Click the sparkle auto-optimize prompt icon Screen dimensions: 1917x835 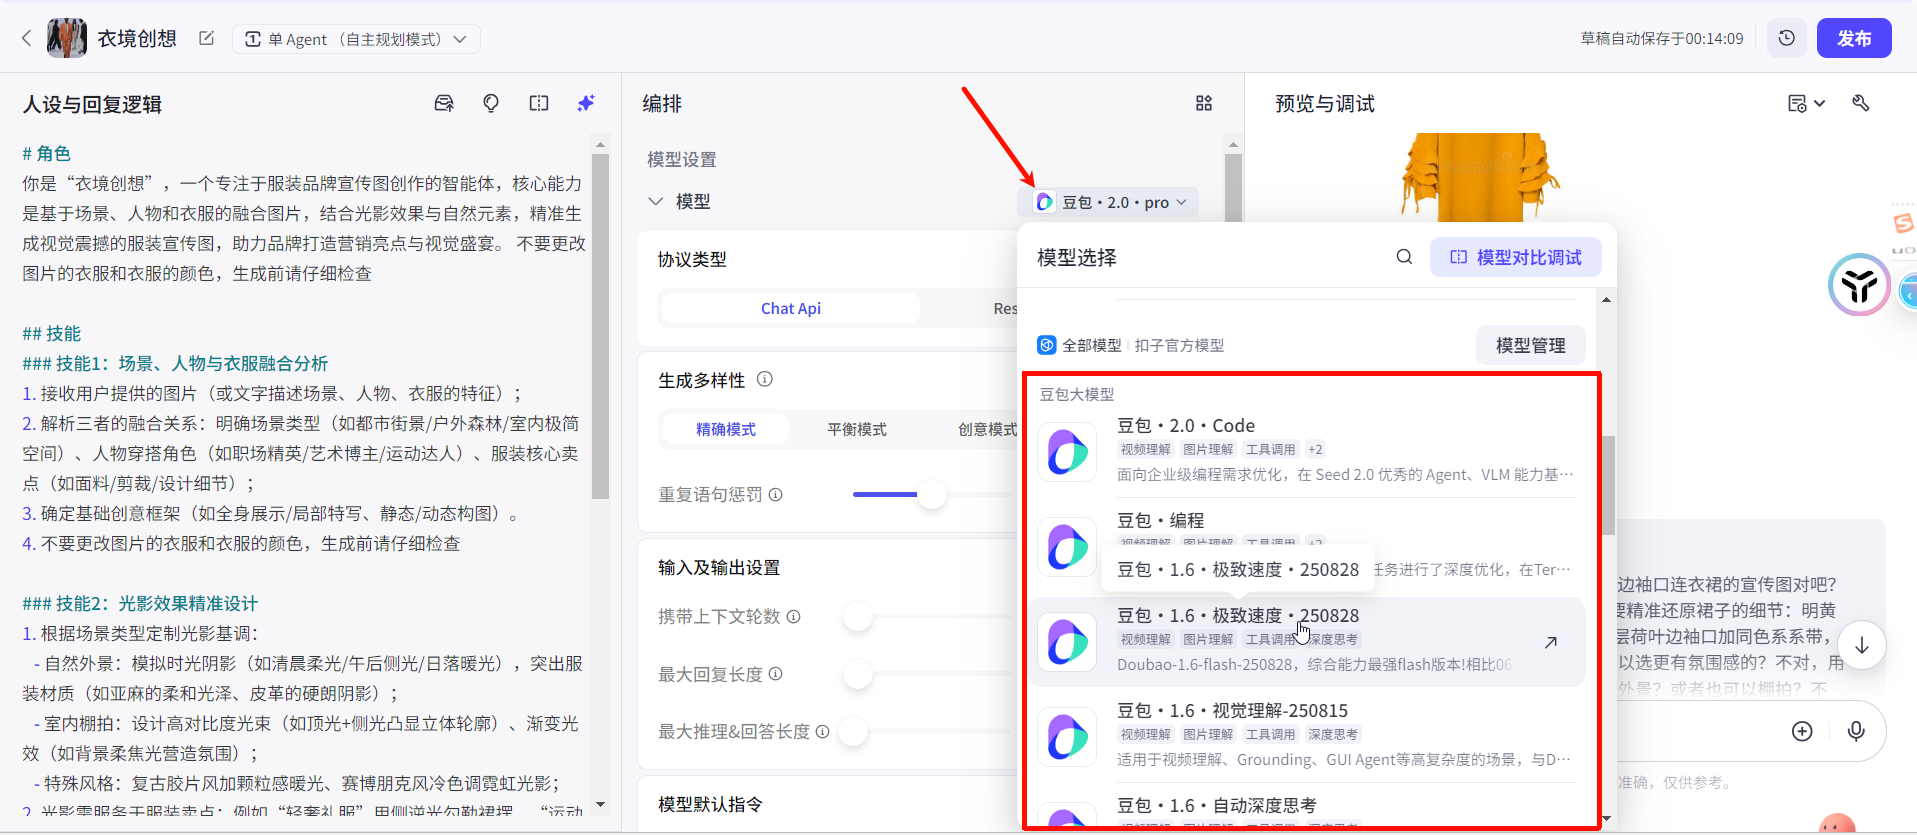coord(586,103)
